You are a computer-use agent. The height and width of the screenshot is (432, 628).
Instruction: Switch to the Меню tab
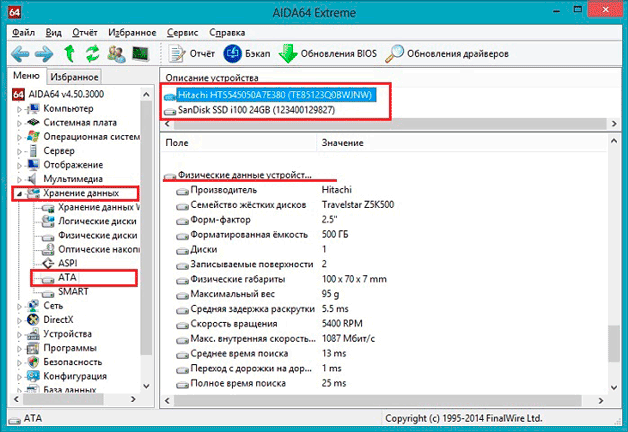point(26,76)
